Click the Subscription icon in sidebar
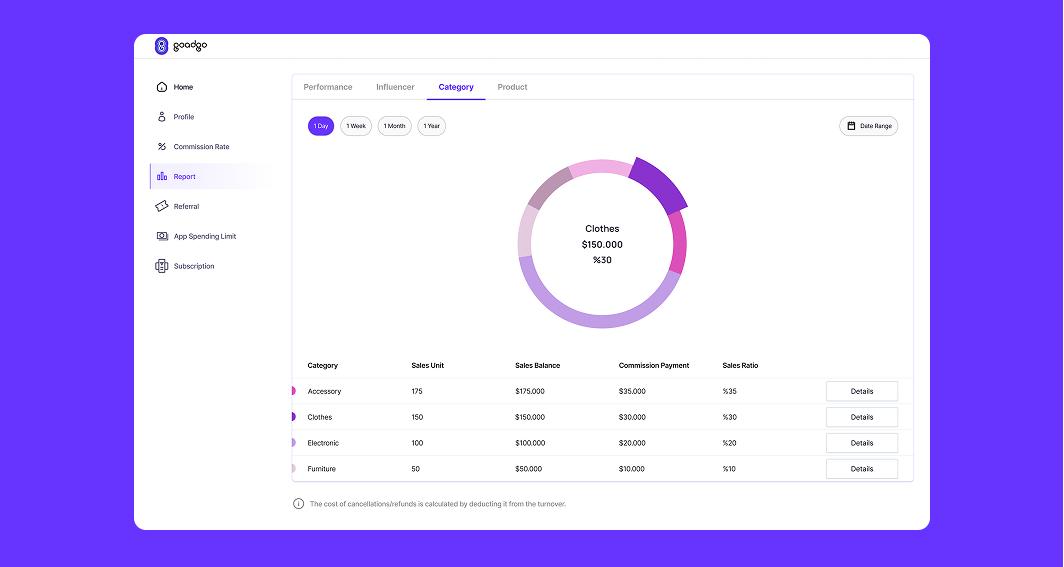 tap(162, 266)
